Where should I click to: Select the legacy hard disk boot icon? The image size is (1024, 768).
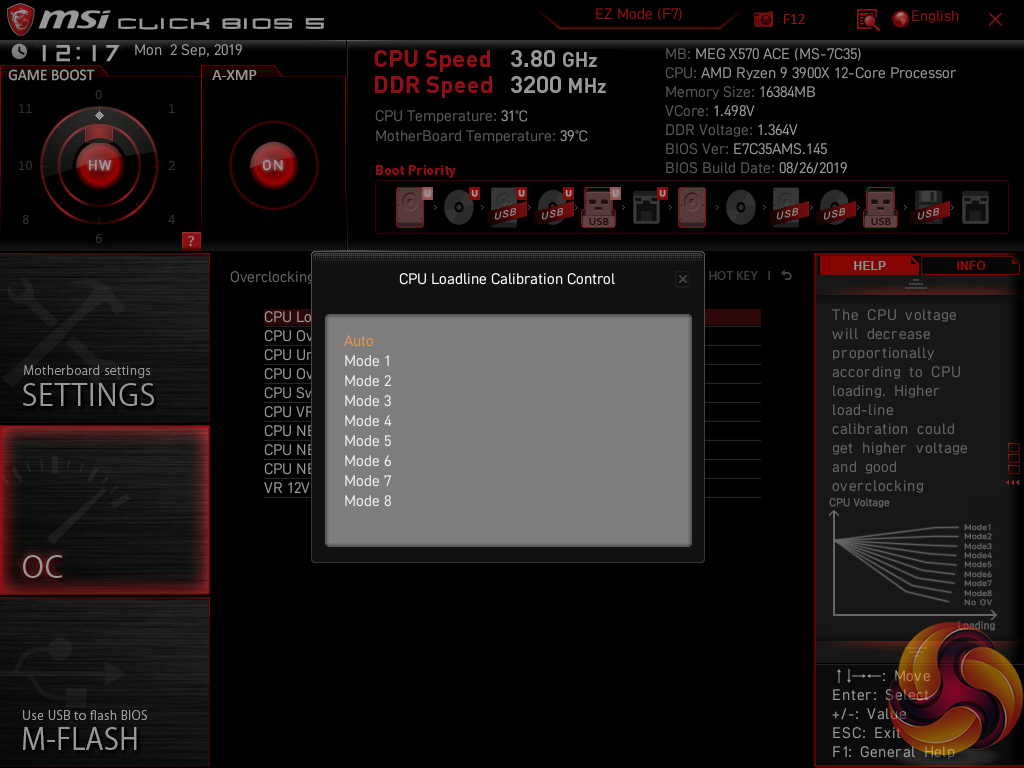point(692,207)
